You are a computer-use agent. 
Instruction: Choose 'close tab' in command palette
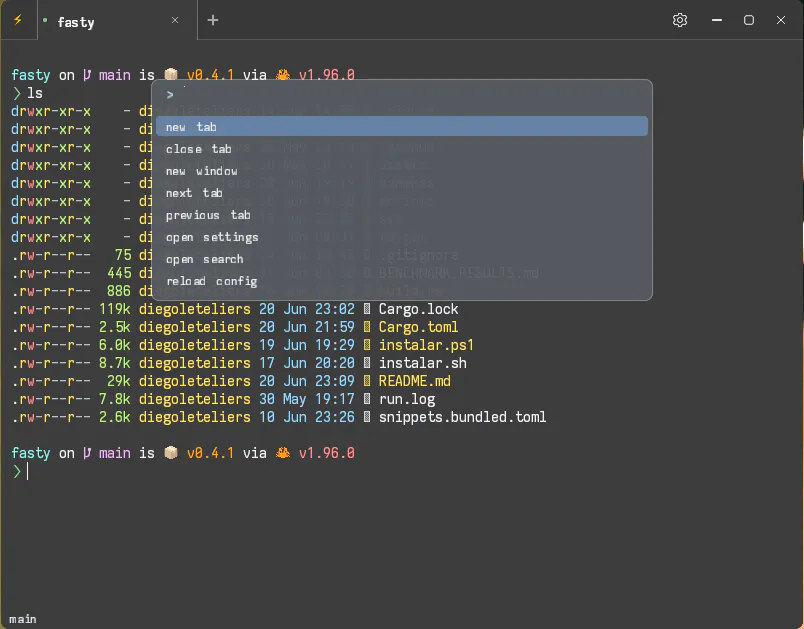(x=401, y=149)
